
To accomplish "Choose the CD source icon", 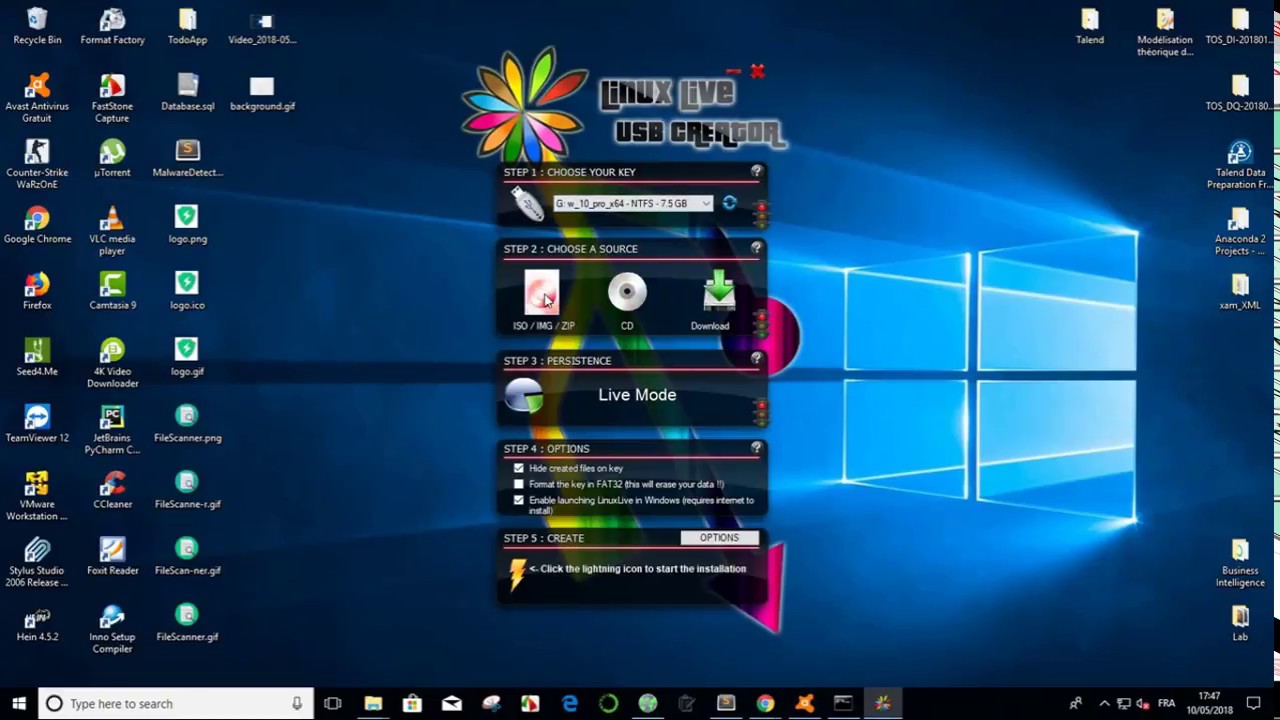I will [x=627, y=291].
